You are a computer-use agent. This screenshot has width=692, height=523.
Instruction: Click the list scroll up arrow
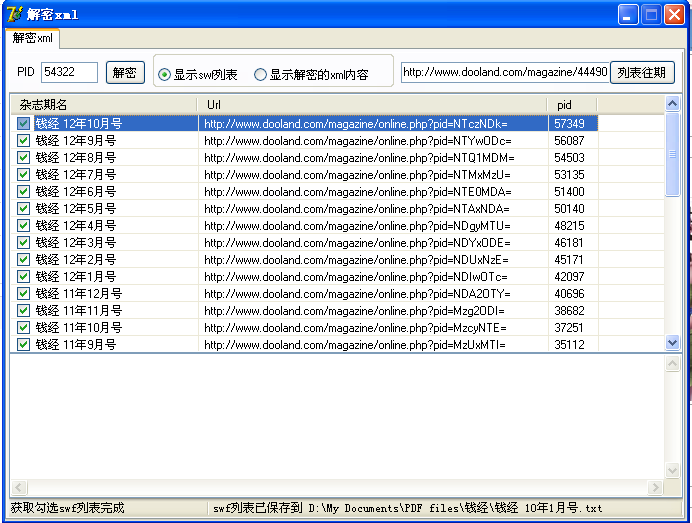(672, 104)
